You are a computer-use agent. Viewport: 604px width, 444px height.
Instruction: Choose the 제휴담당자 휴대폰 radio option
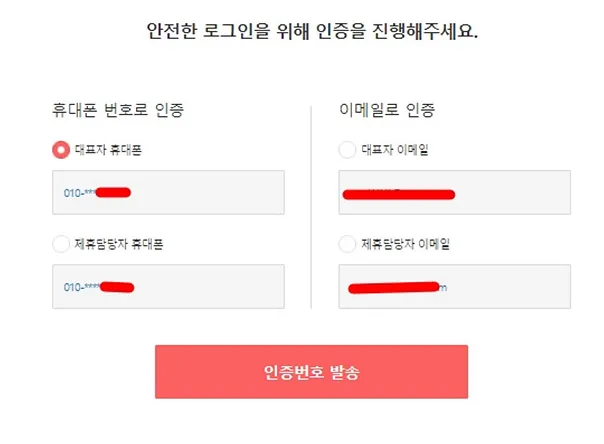(61, 244)
